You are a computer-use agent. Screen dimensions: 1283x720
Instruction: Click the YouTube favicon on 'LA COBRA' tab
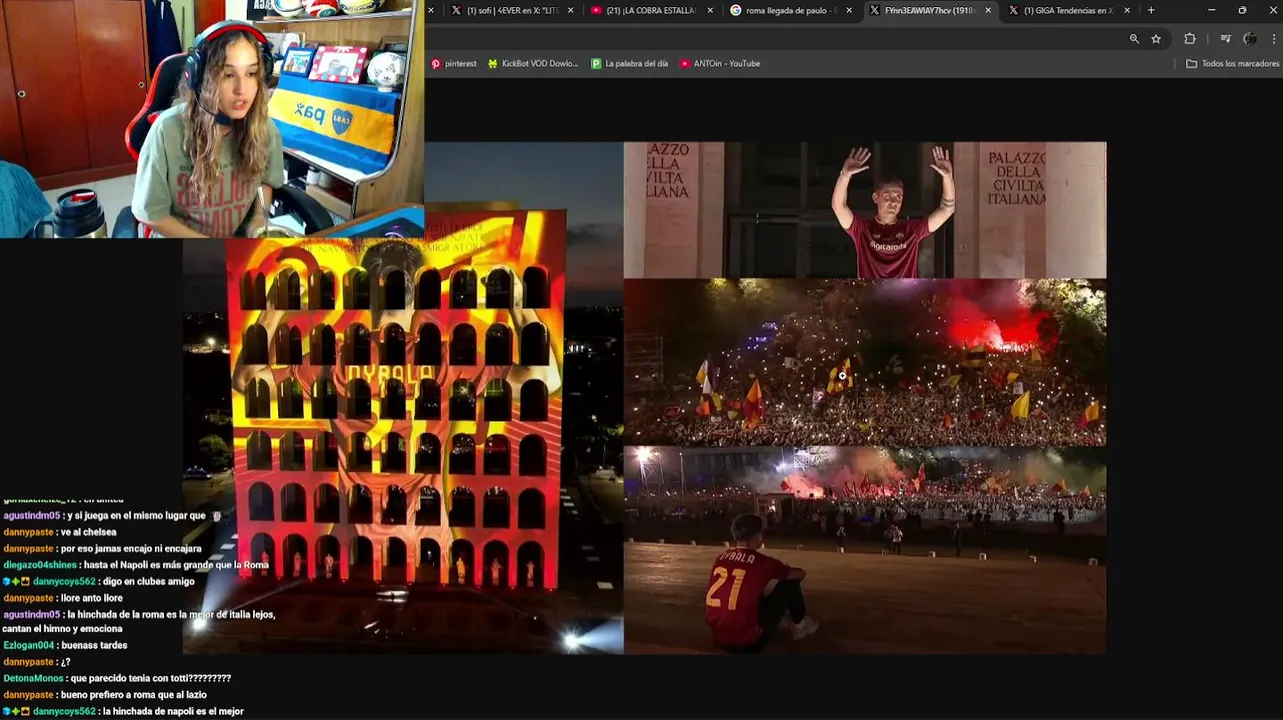[596, 10]
